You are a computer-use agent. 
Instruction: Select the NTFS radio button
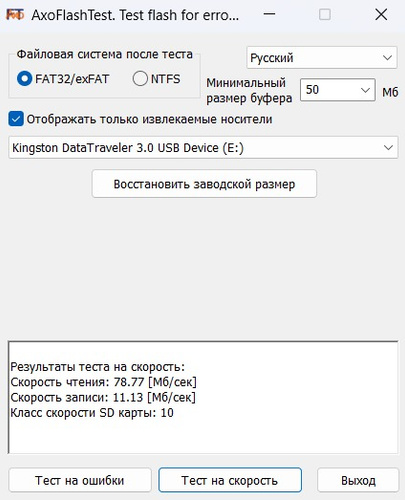140,79
